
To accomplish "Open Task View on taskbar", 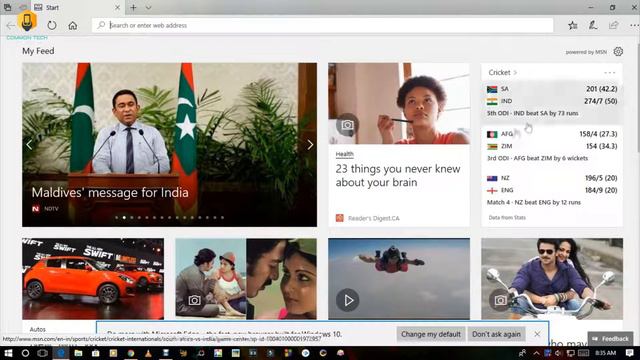I will click(42, 353).
